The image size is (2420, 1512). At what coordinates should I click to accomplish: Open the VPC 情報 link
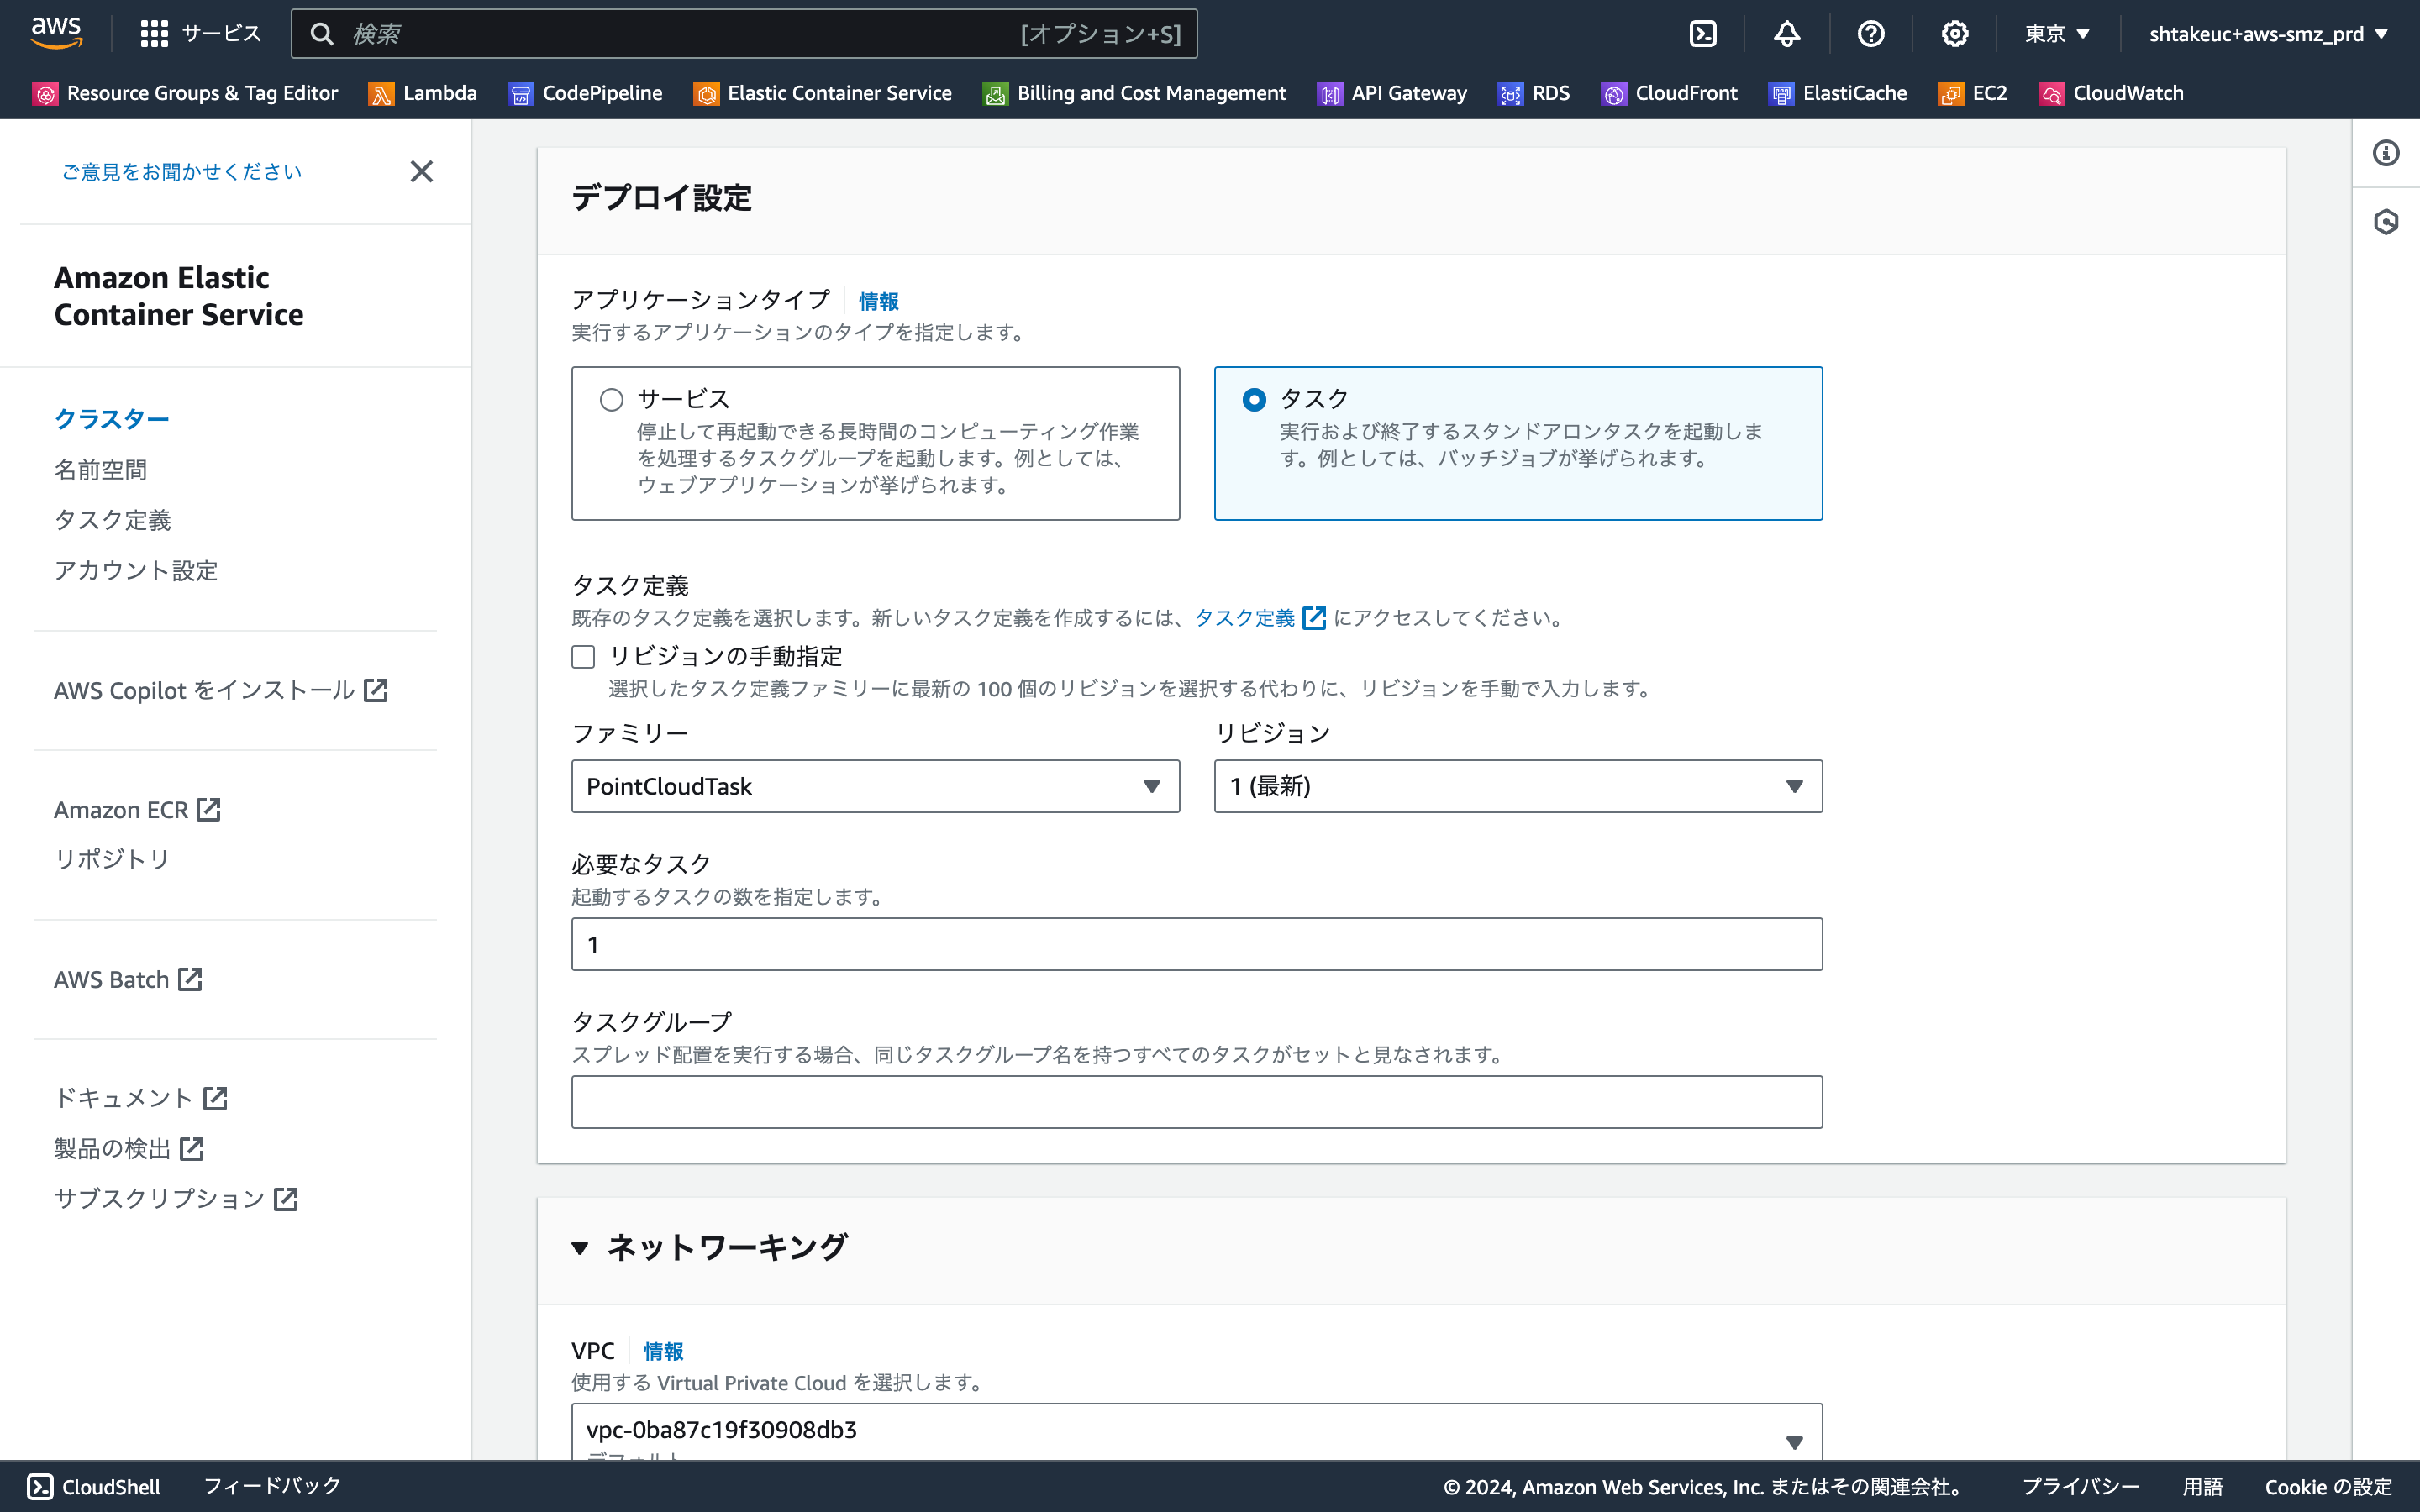pyautogui.click(x=663, y=1351)
